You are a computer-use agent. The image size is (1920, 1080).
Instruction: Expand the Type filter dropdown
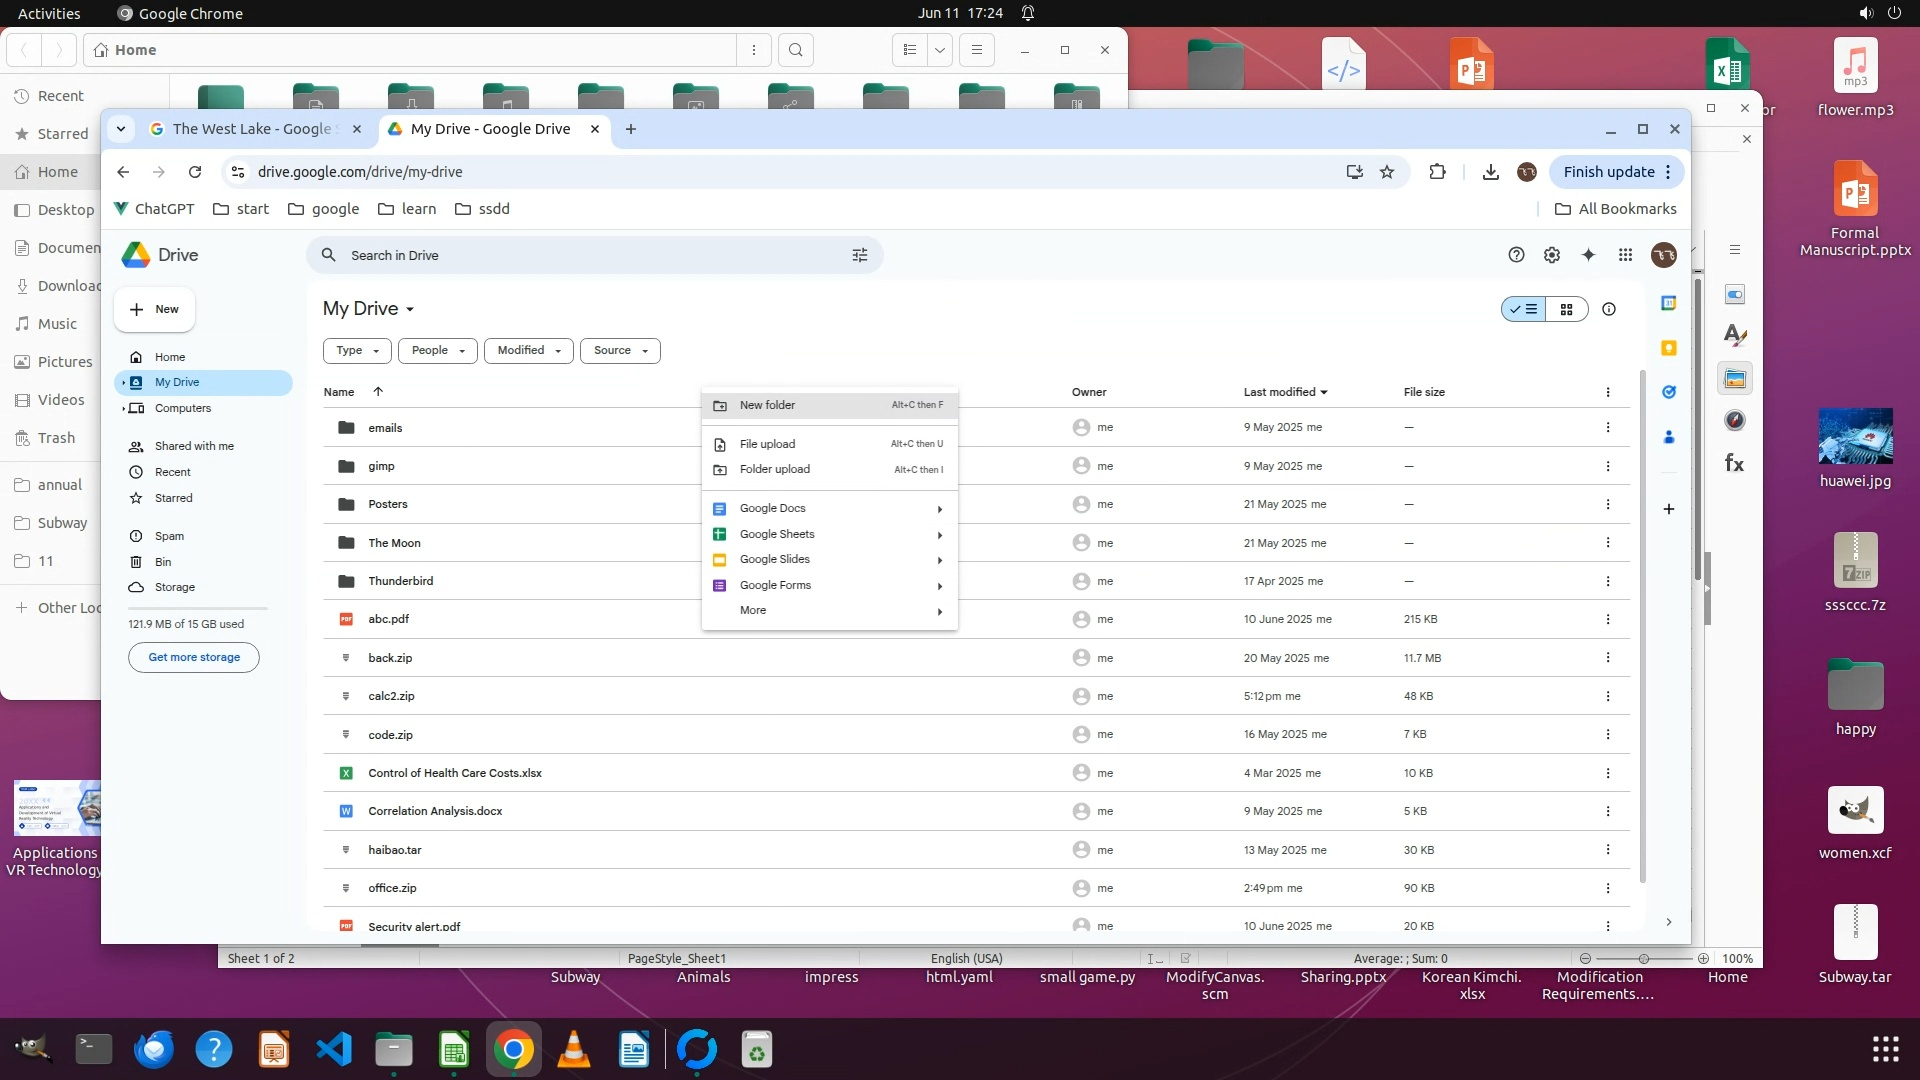(357, 351)
